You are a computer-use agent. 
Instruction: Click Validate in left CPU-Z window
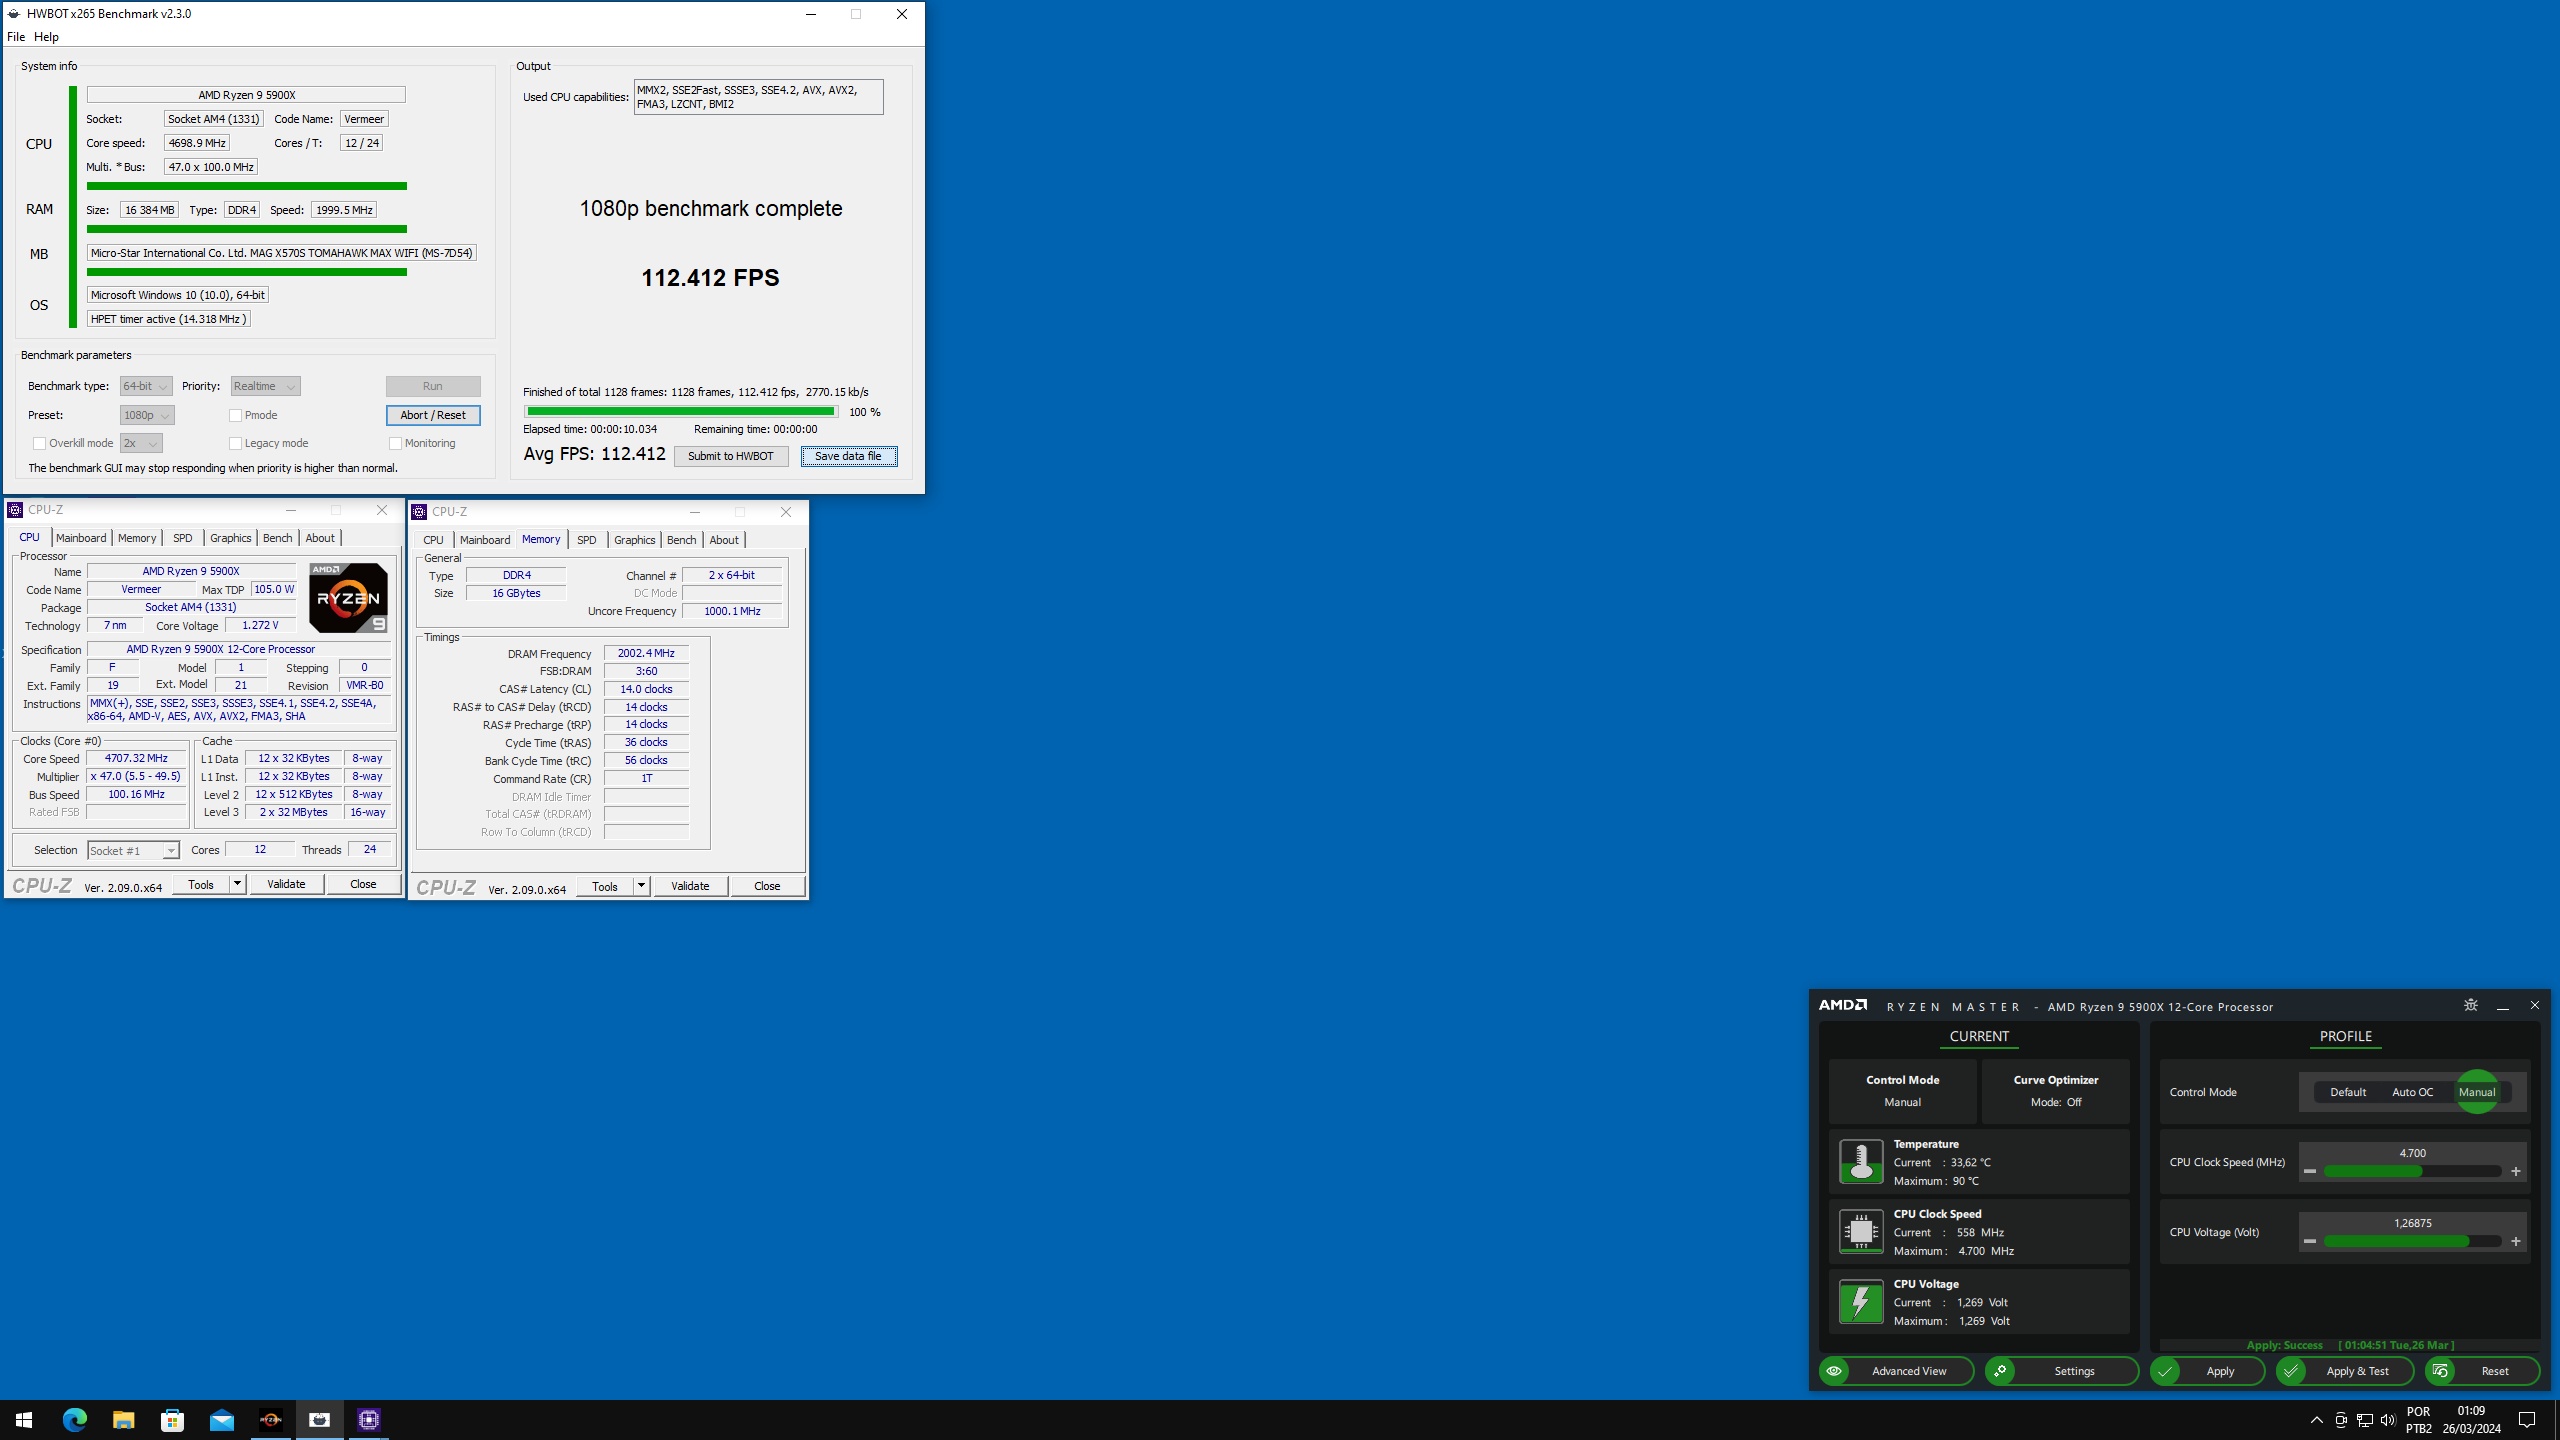[286, 884]
